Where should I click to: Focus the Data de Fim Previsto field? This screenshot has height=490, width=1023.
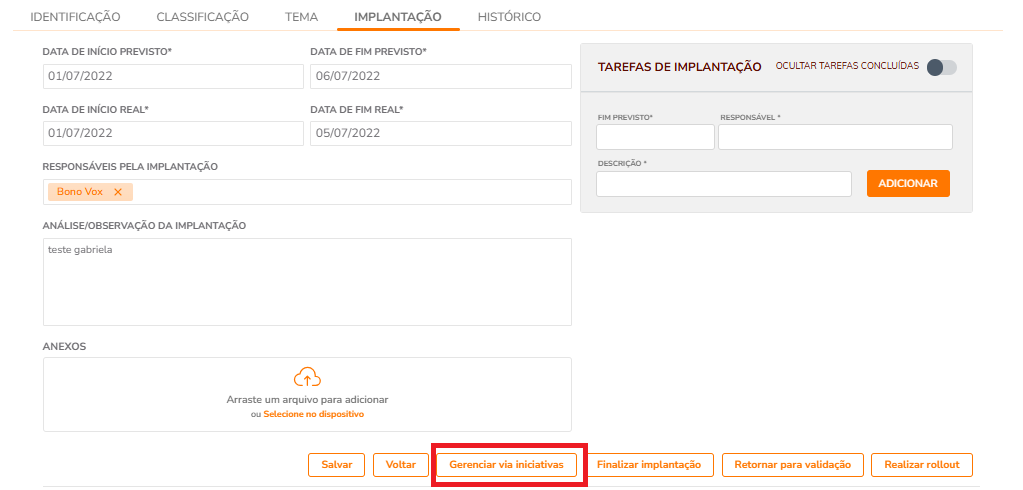pos(441,76)
